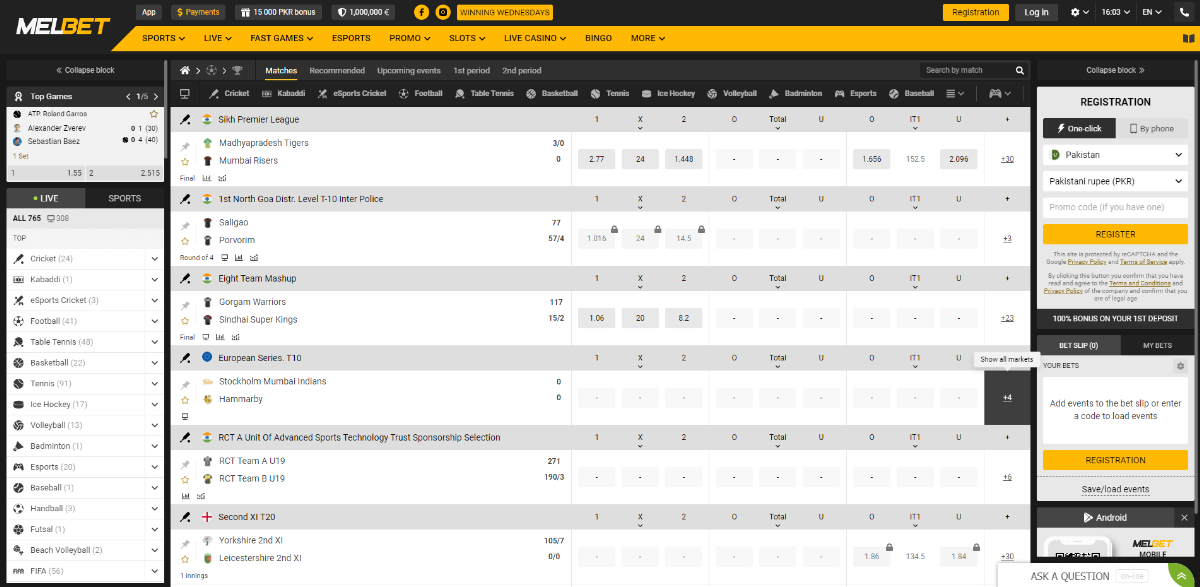
Task: Open bet slip settings gear
Action: [x=1180, y=366]
